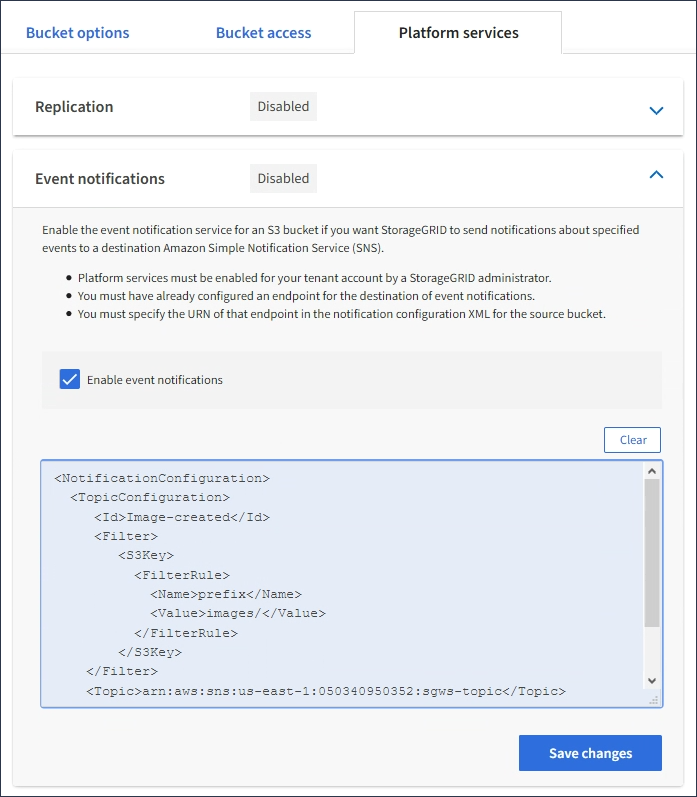Click the Replication section header
This screenshot has width=697, height=797.
[74, 107]
